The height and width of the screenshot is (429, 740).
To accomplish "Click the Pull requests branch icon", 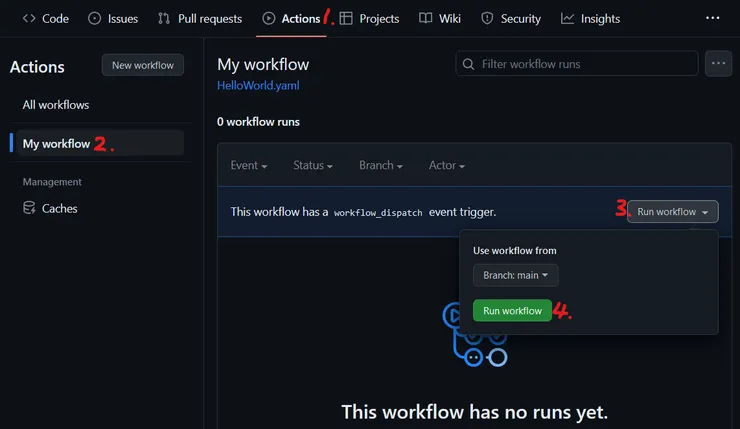I will tap(164, 18).
